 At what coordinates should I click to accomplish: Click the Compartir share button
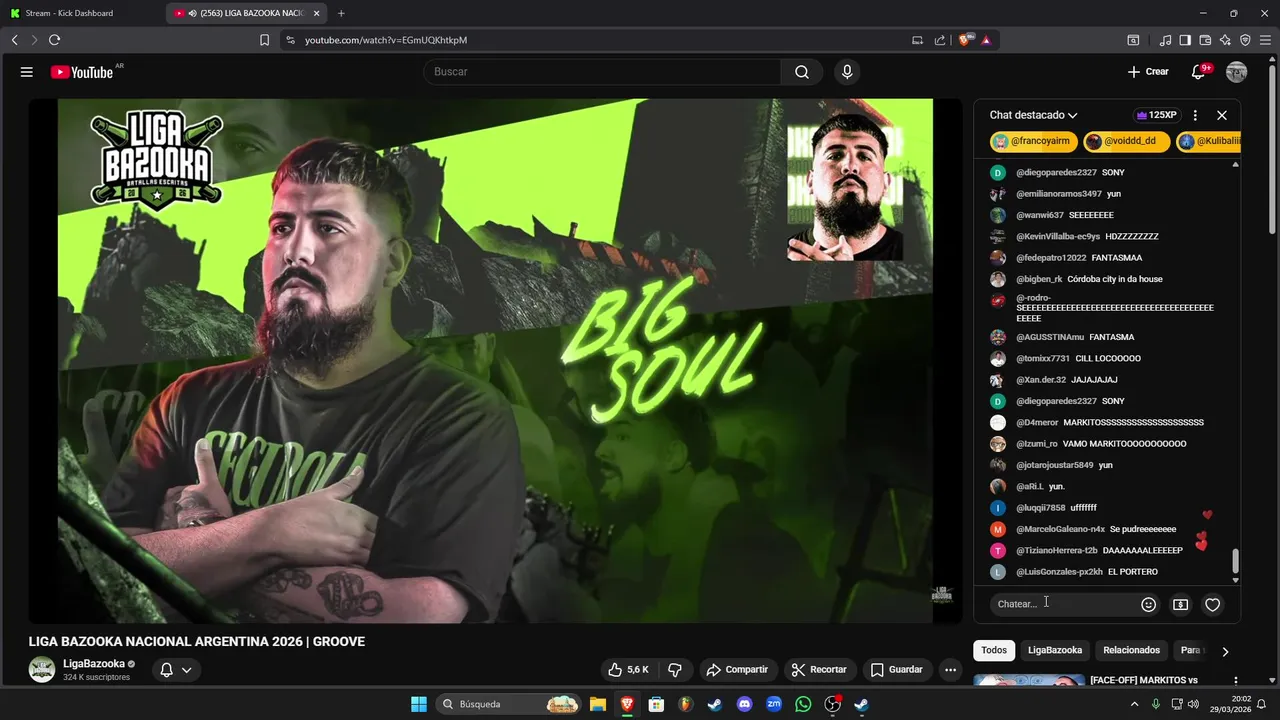pos(737,670)
